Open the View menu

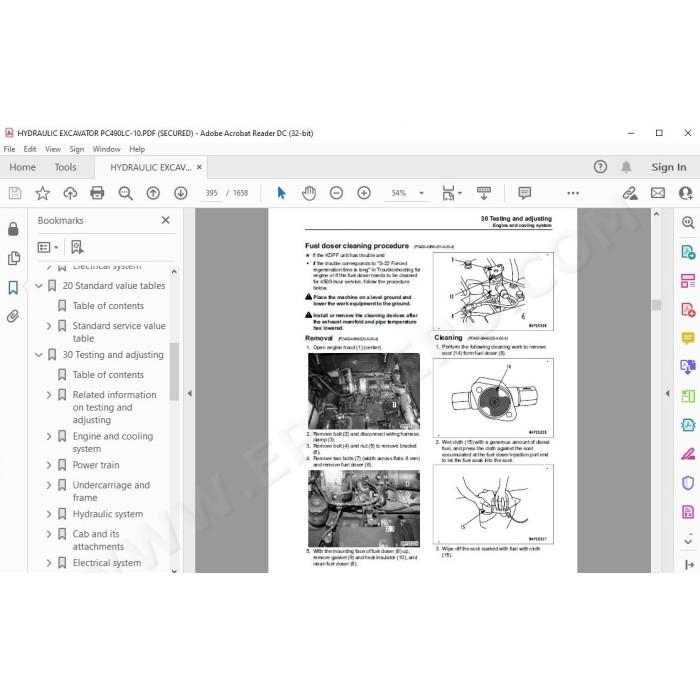[x=53, y=149]
